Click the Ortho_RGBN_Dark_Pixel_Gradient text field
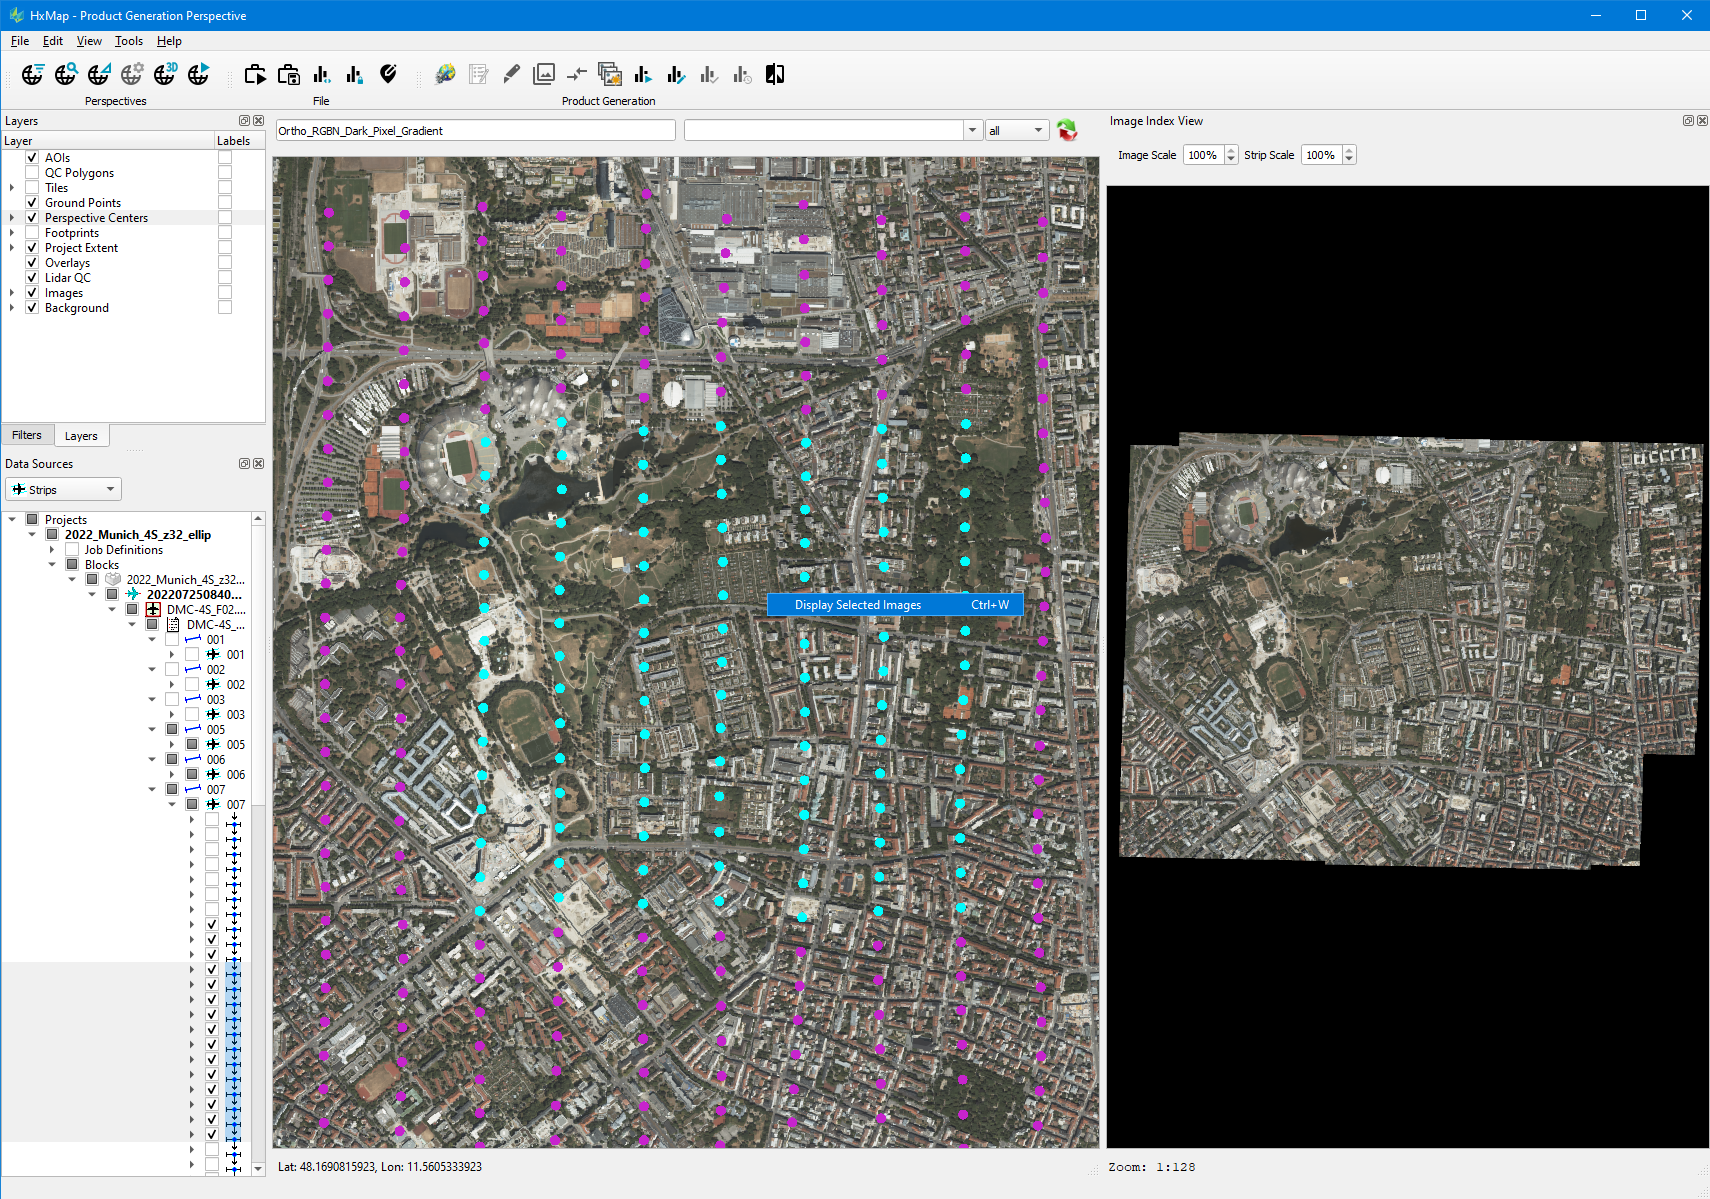The image size is (1710, 1199). [x=475, y=131]
